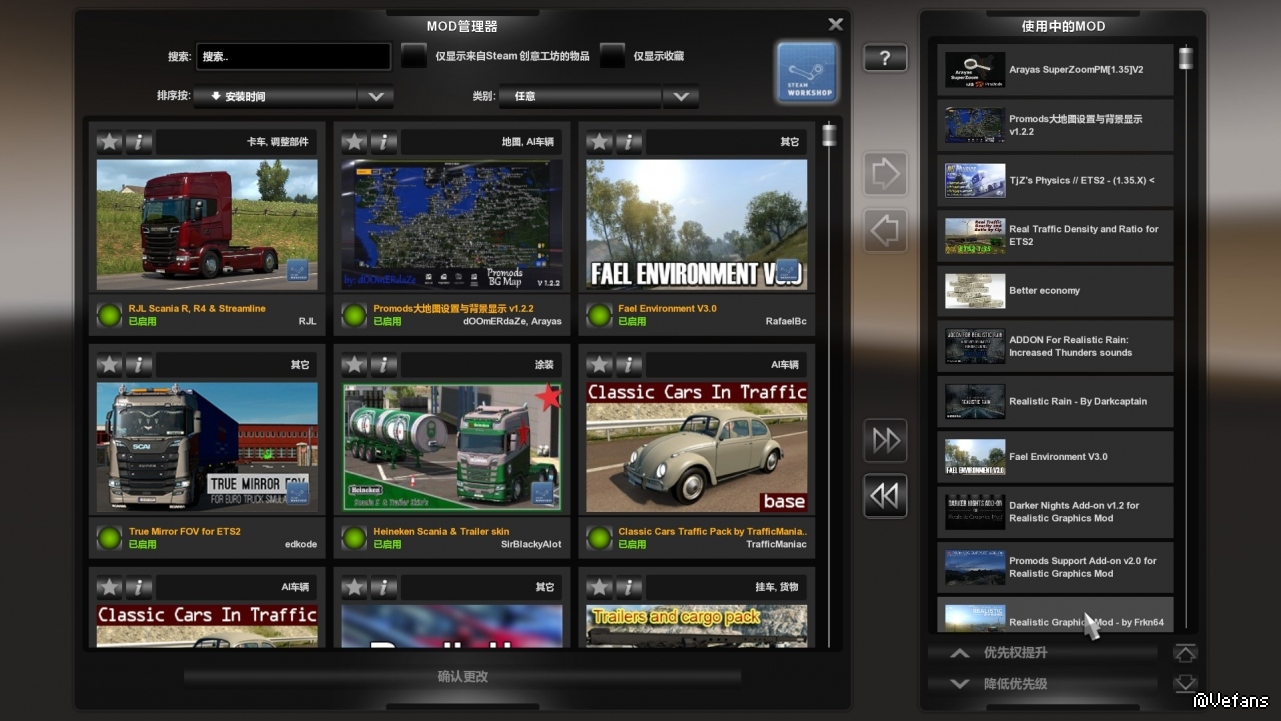Move mod to bottom priority icon
This screenshot has height=721, width=1281.
click(x=1185, y=684)
